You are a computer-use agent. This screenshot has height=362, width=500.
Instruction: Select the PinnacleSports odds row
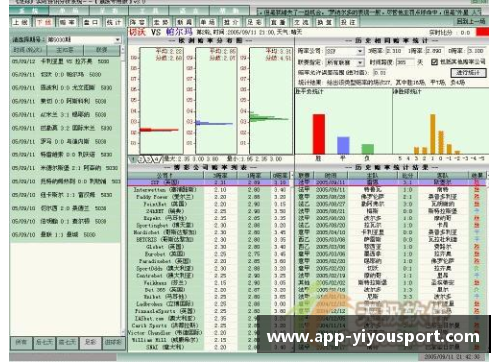pyautogui.click(x=210, y=311)
